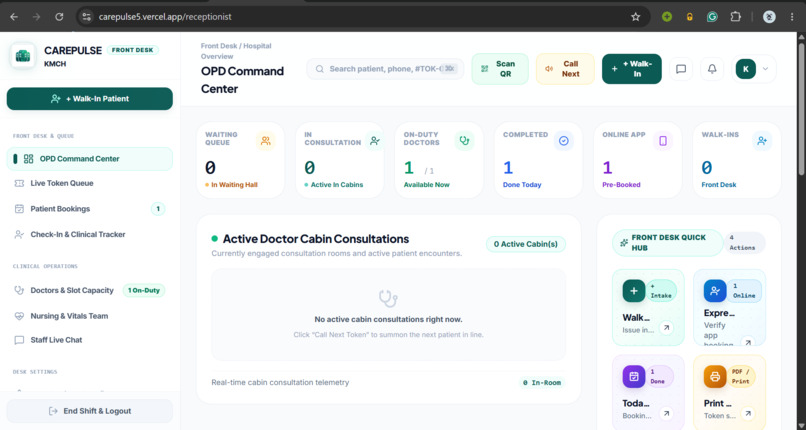Image resolution: width=806 pixels, height=430 pixels.
Task: Open Chrome three-dot menu
Action: pyautogui.click(x=792, y=16)
